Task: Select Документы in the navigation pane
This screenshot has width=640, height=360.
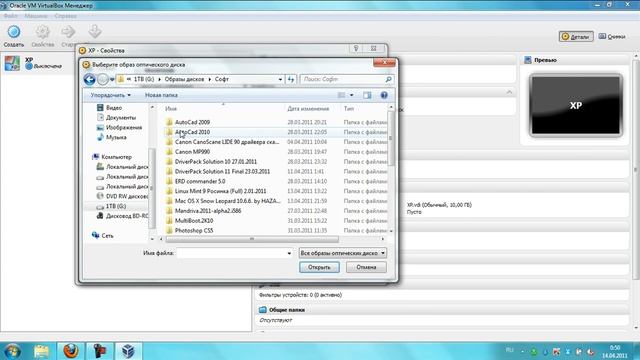Action: point(116,118)
